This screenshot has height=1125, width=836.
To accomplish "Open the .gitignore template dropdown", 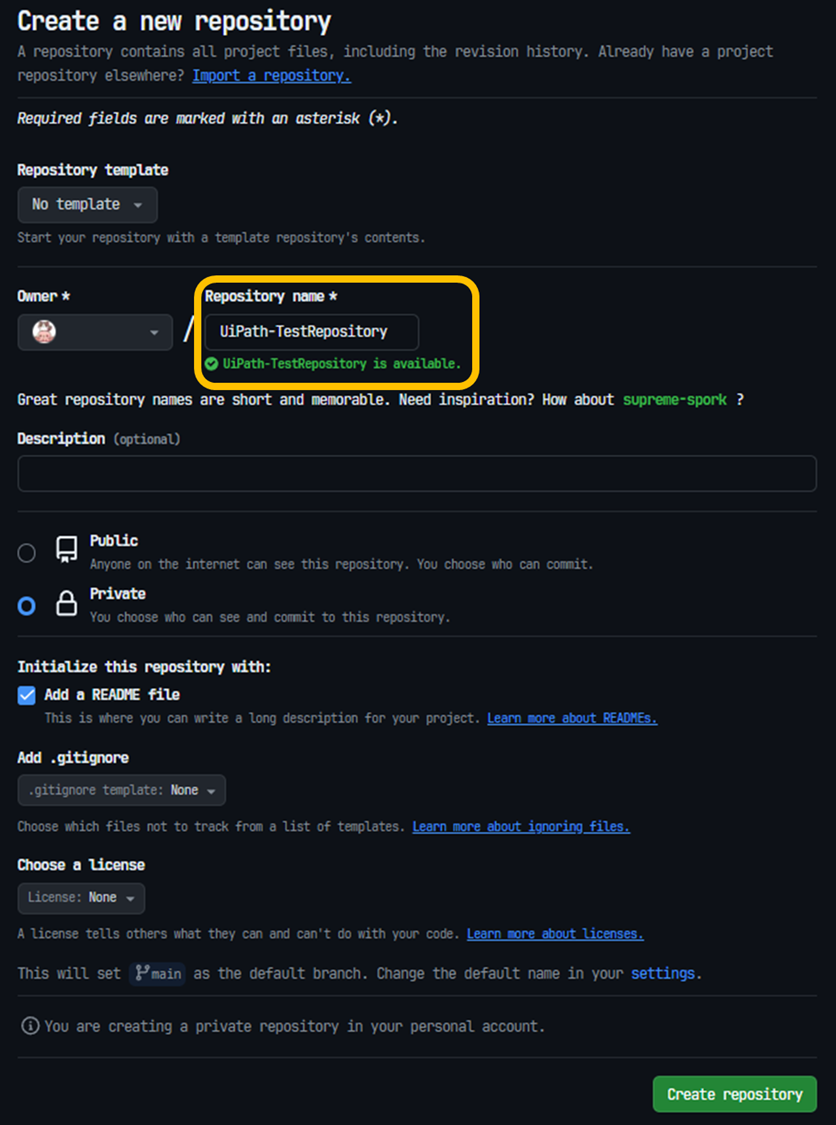I will [121, 790].
